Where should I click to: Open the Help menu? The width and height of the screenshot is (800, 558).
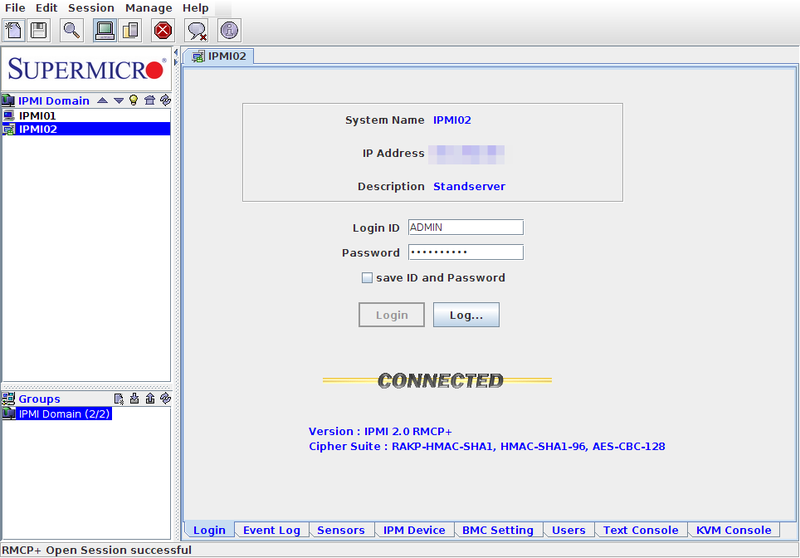point(195,8)
